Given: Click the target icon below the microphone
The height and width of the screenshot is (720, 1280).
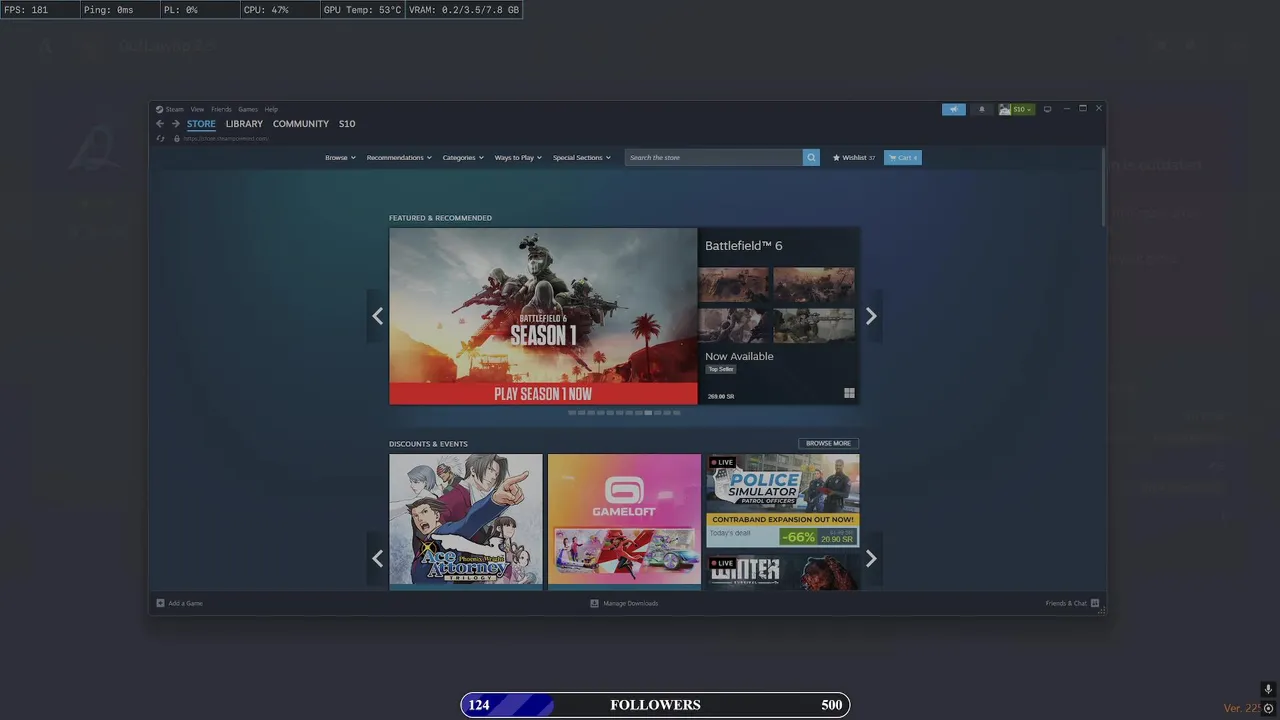Looking at the screenshot, I should pyautogui.click(x=1268, y=708).
